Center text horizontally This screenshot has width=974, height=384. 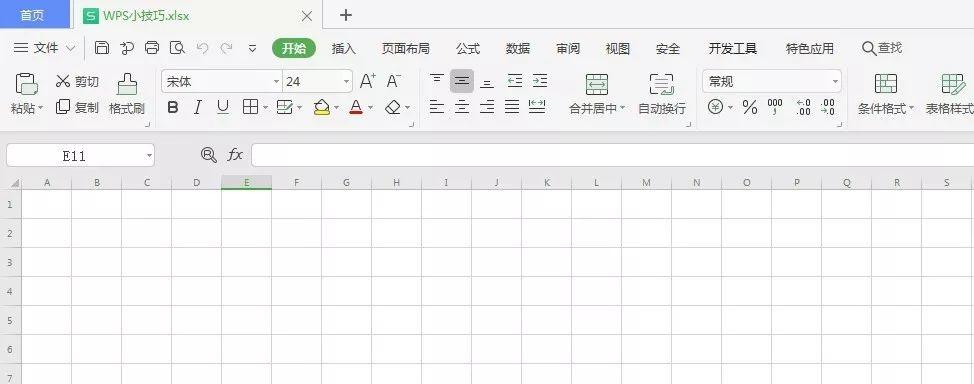click(462, 107)
